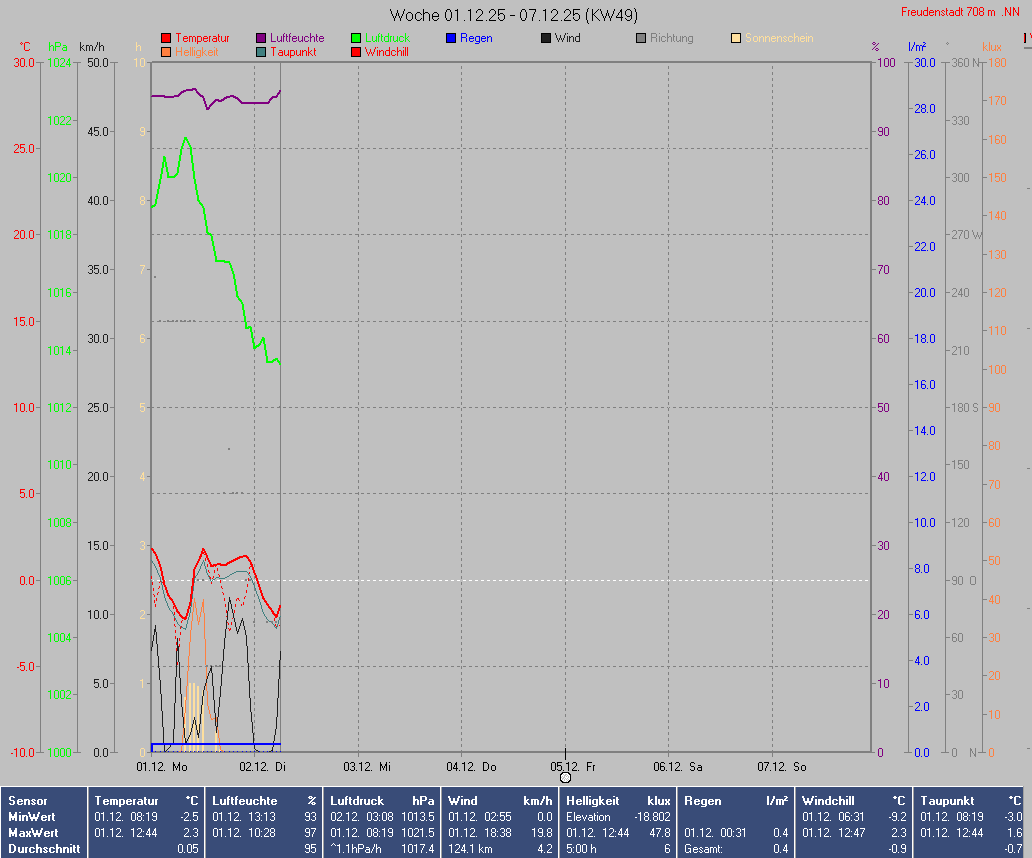Click the orange Helligkeit legend swatch
The height and width of the screenshot is (858, 1032).
[166, 51]
